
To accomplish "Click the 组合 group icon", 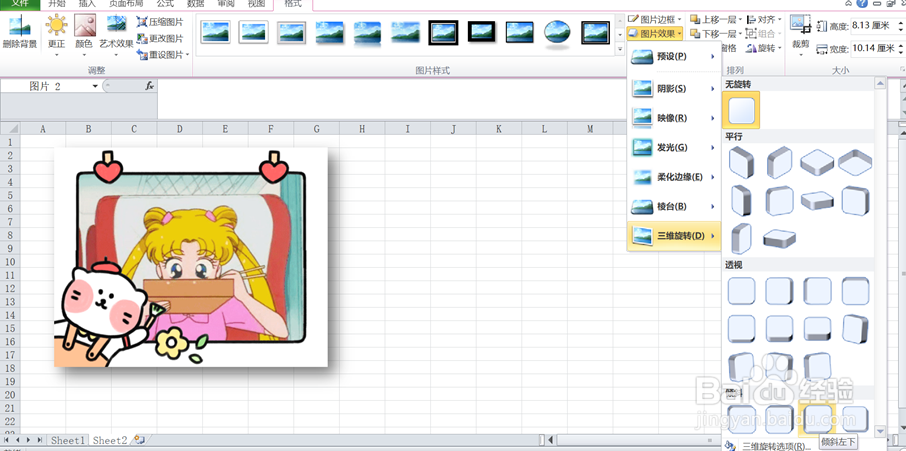I will 751,33.
